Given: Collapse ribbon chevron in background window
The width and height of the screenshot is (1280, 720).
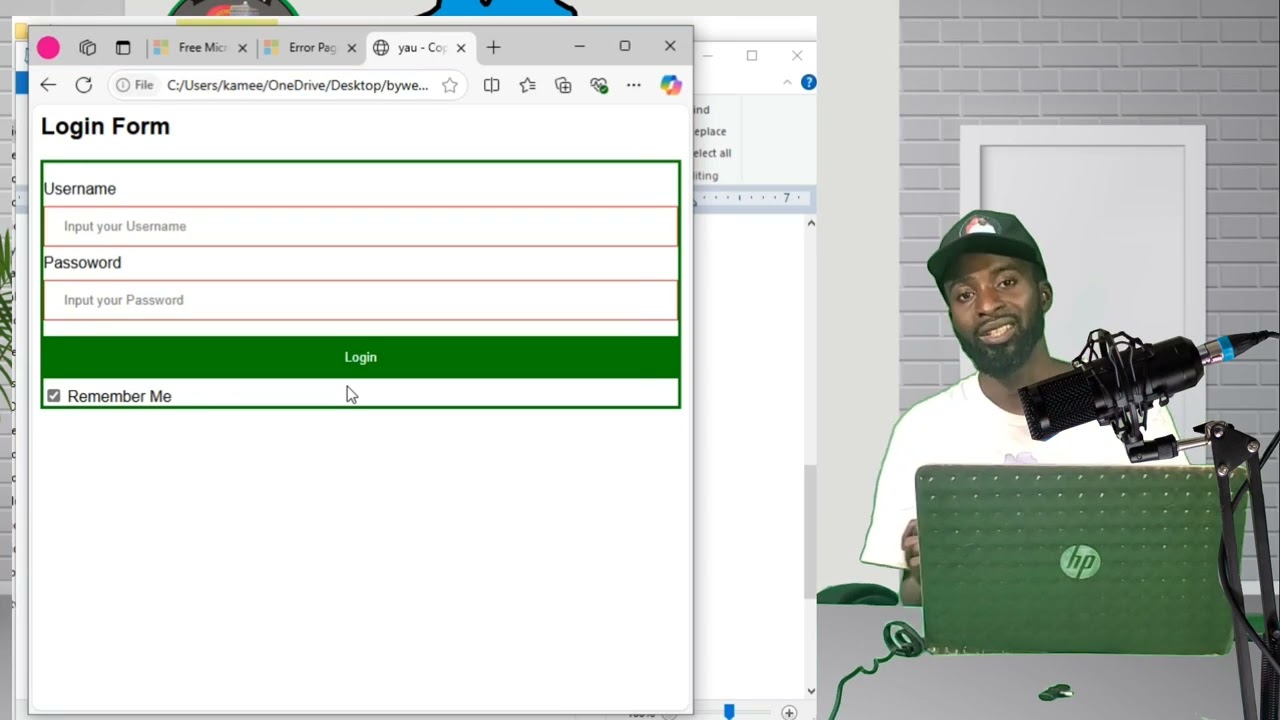Looking at the screenshot, I should click(x=787, y=82).
